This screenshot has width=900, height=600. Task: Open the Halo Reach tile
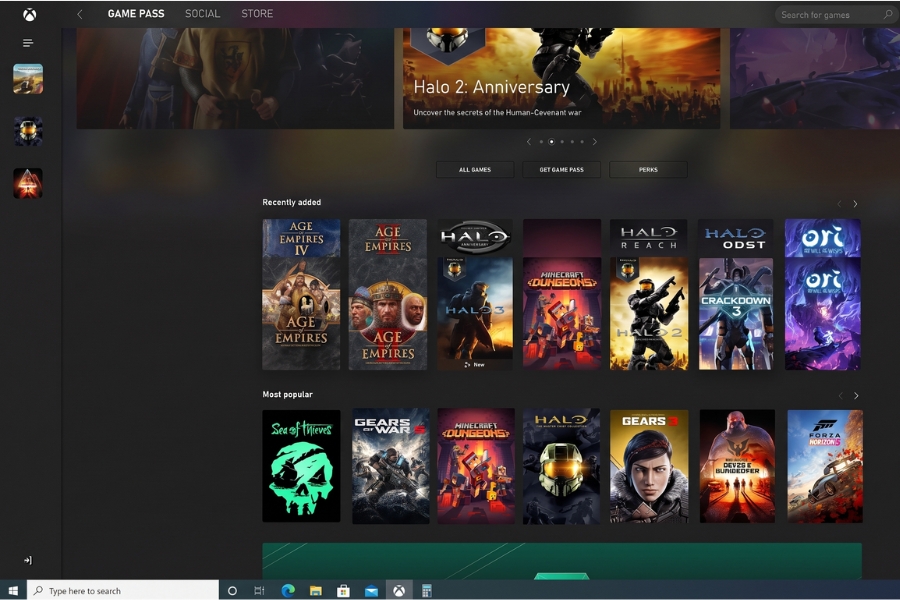click(649, 294)
